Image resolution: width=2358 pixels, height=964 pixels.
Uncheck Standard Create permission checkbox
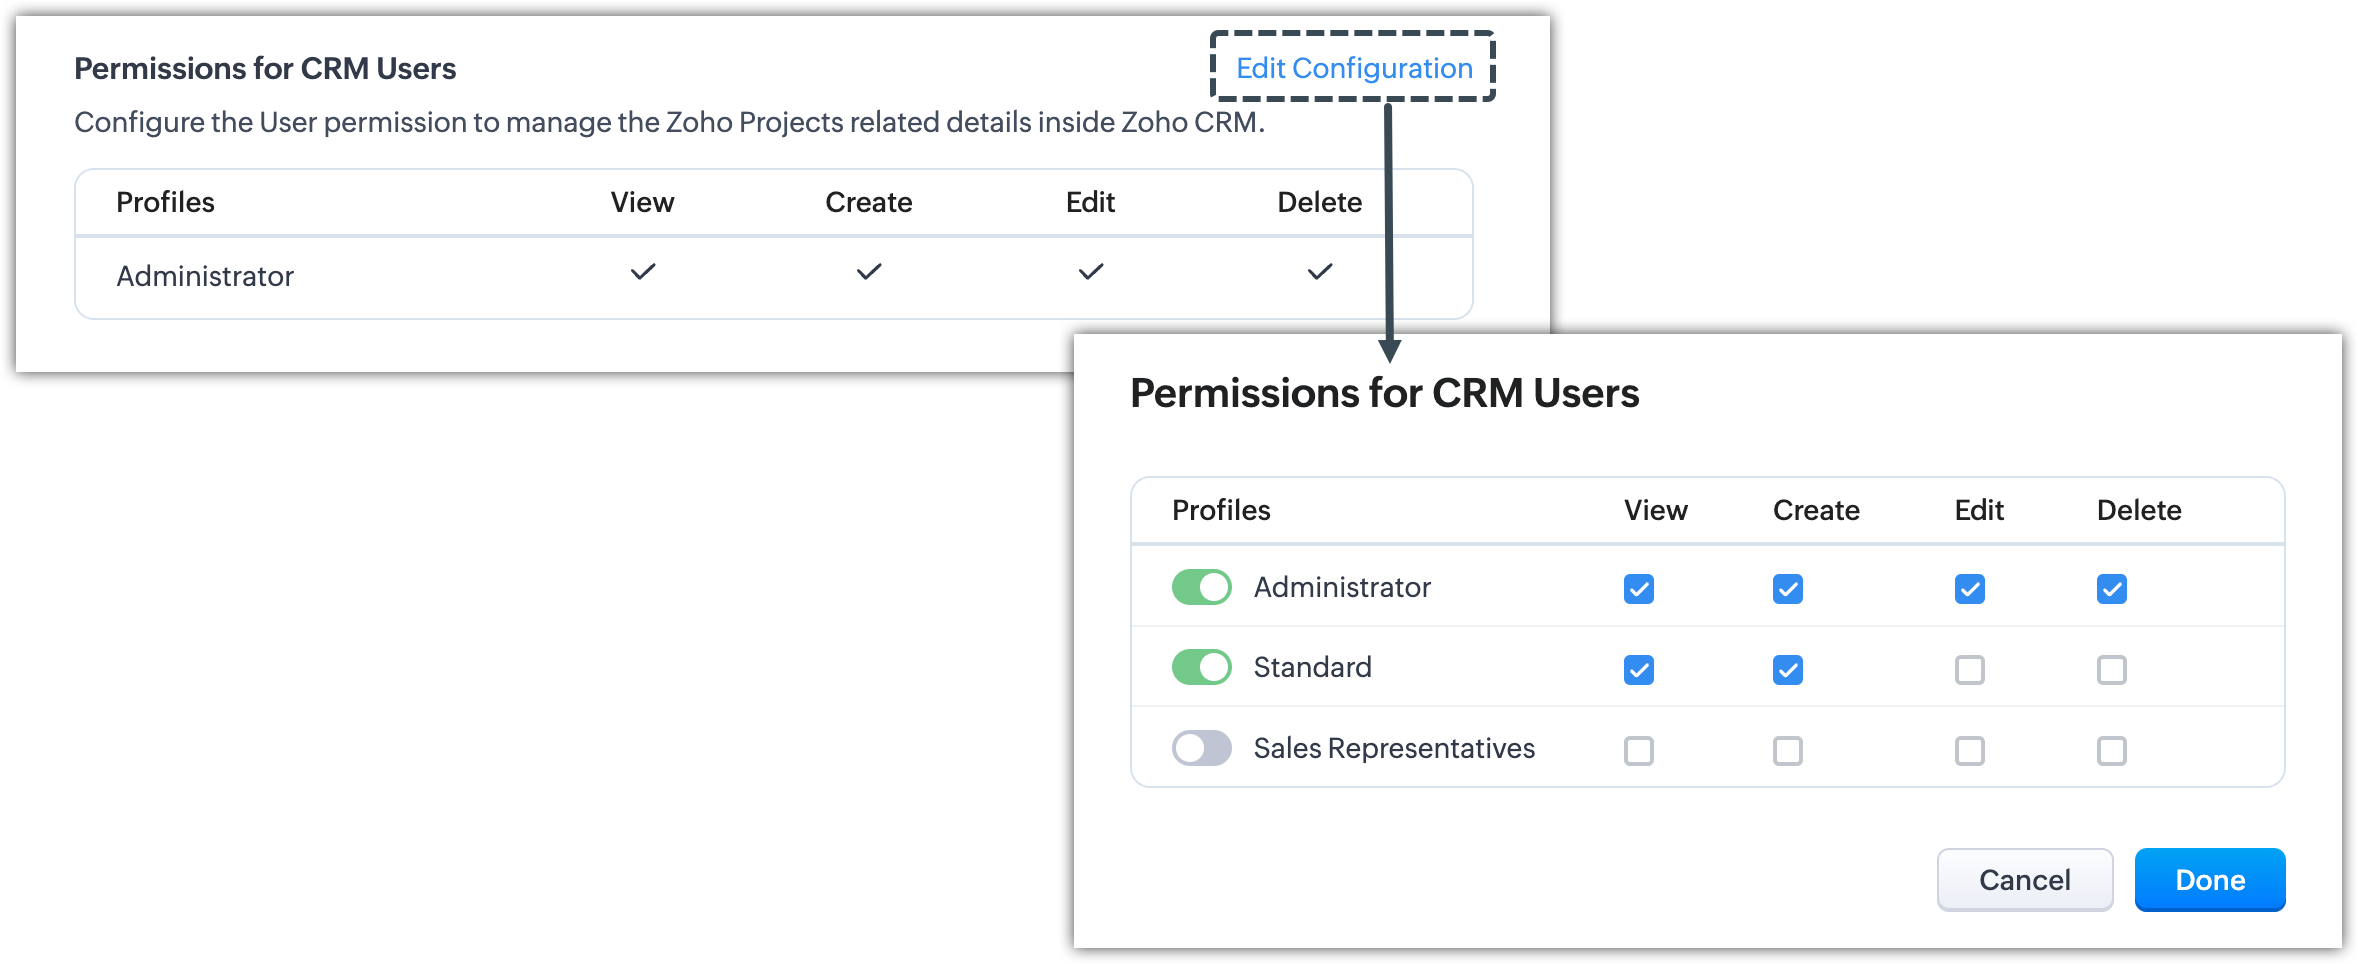pos(1787,669)
